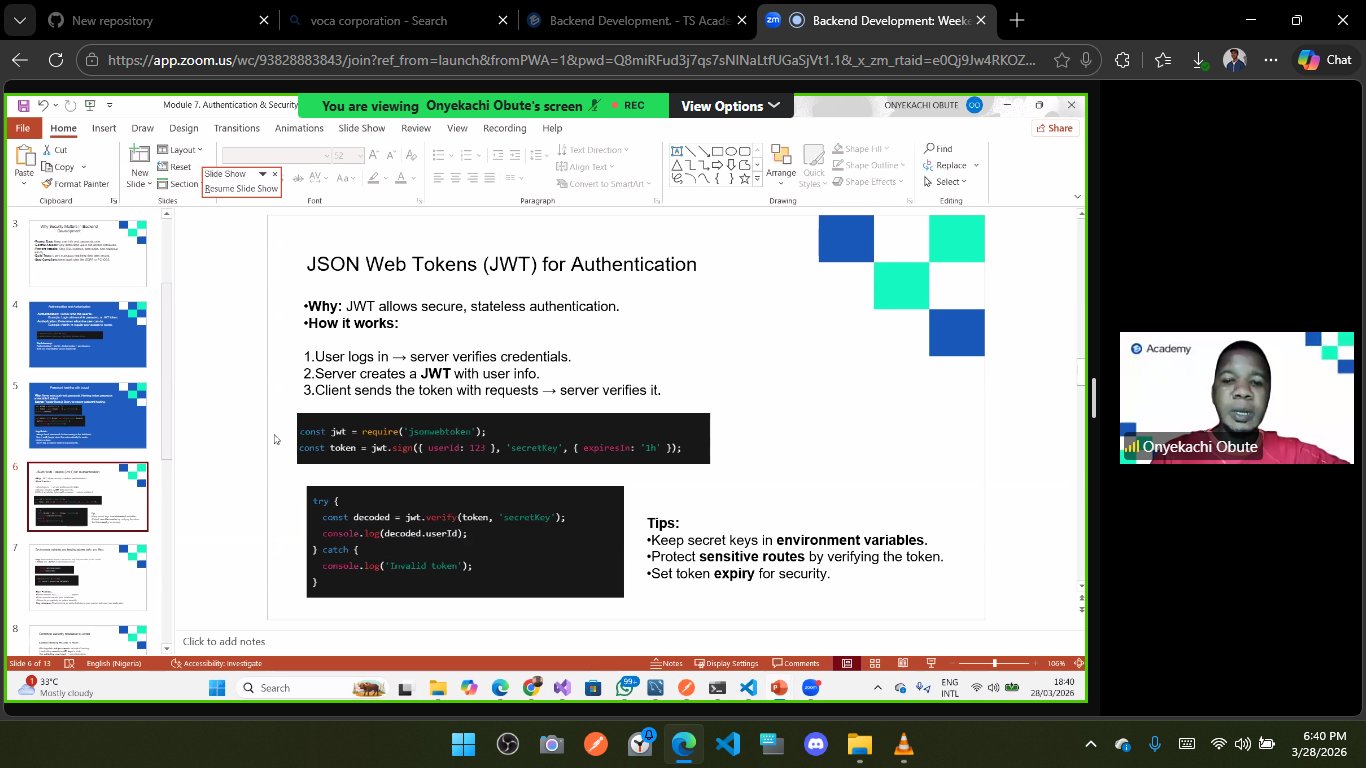Viewport: 1366px width, 768px height.
Task: Click the Share button
Action: click(x=1054, y=128)
